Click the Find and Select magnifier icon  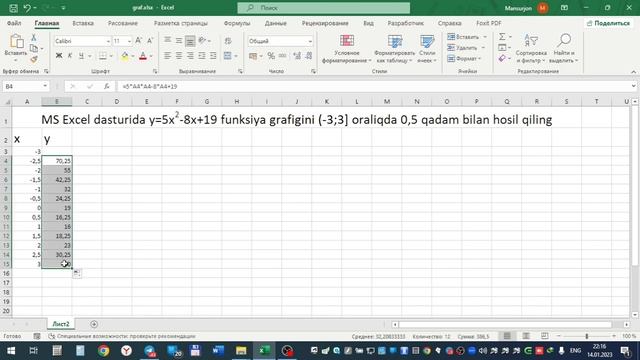[564, 41]
